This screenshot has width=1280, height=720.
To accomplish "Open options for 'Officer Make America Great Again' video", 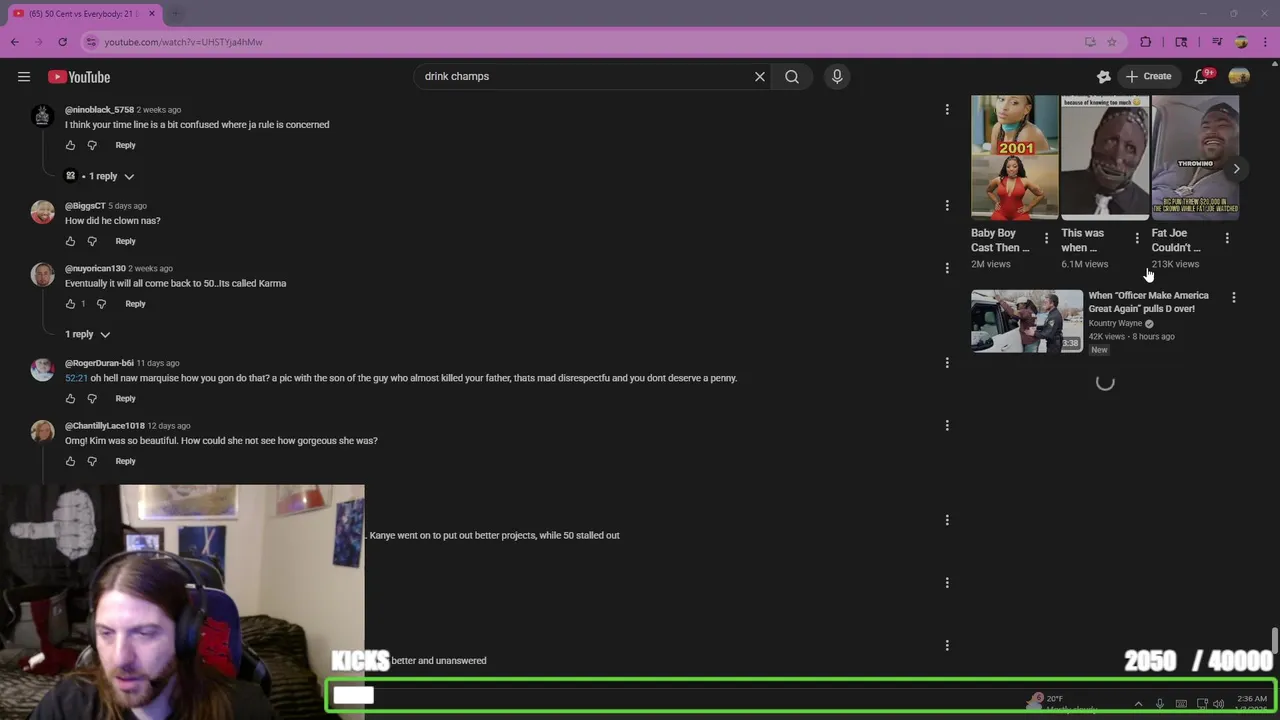I will click(x=1234, y=297).
